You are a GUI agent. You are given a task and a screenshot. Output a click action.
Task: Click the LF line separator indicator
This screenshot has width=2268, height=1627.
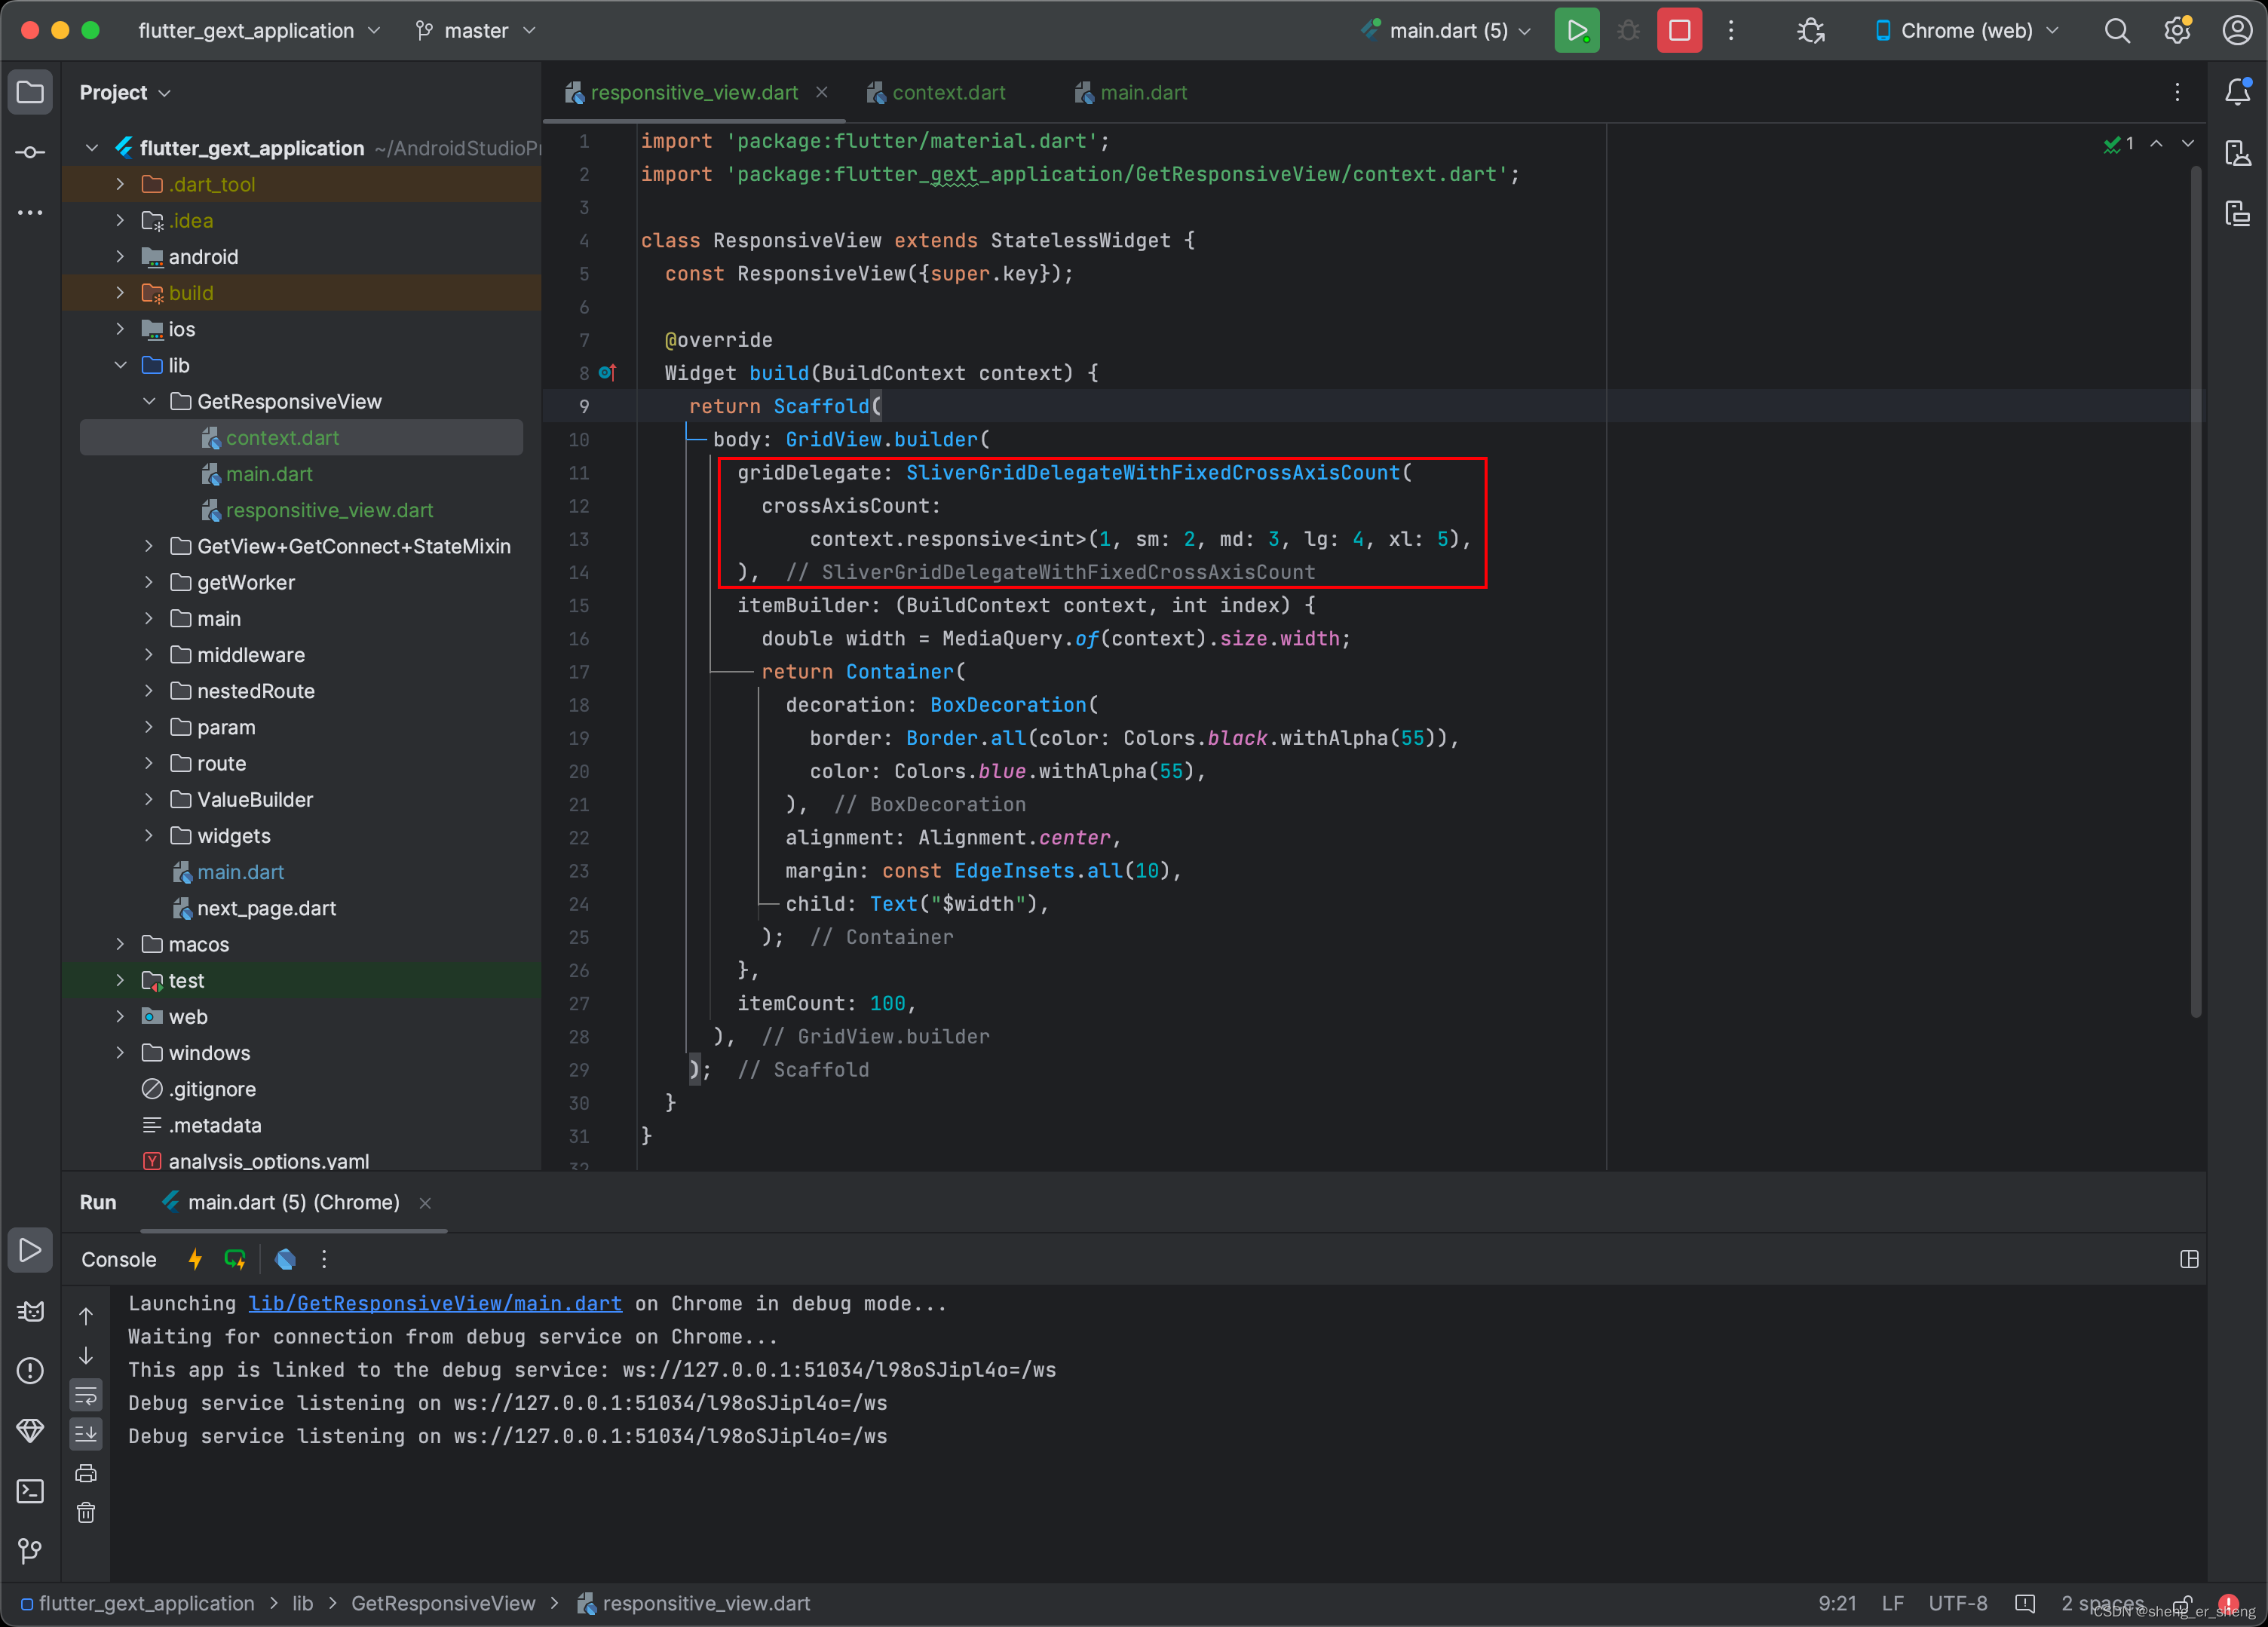tap(1892, 1603)
